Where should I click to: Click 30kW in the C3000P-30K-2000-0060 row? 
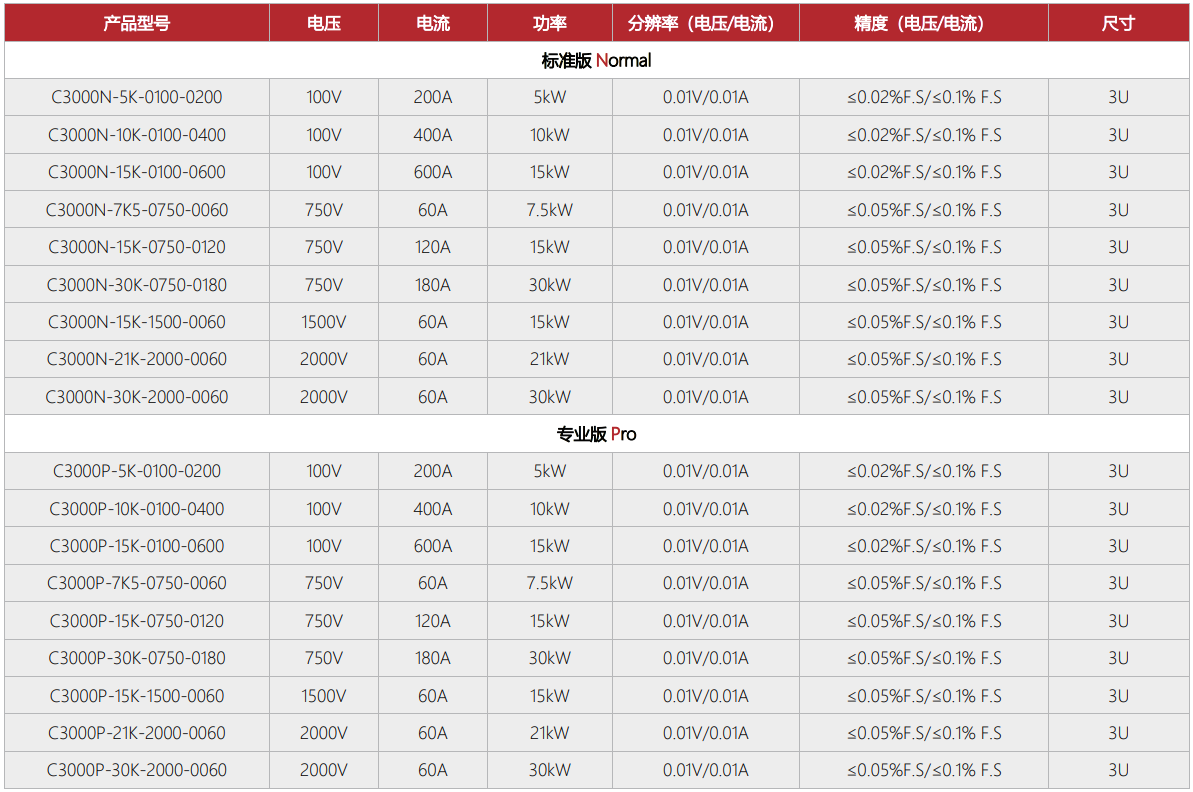549,771
